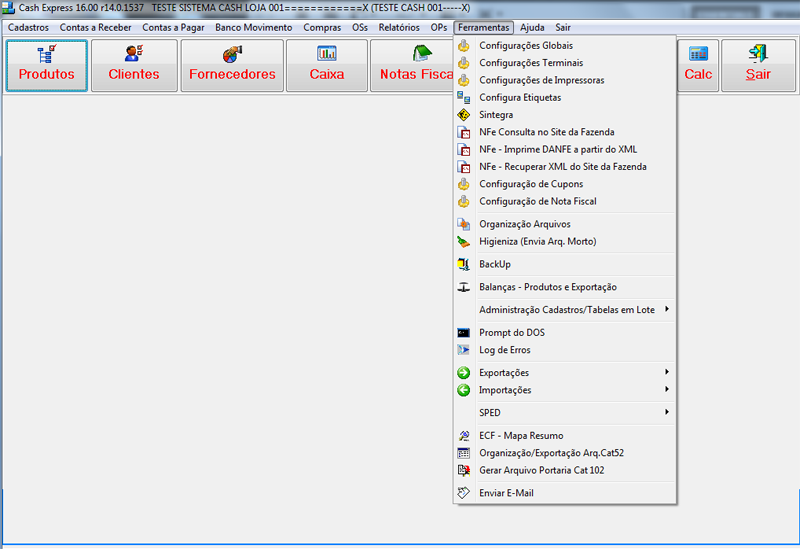The image size is (800, 549).
Task: Expand the SPED submenu arrow
Action: coord(667,412)
